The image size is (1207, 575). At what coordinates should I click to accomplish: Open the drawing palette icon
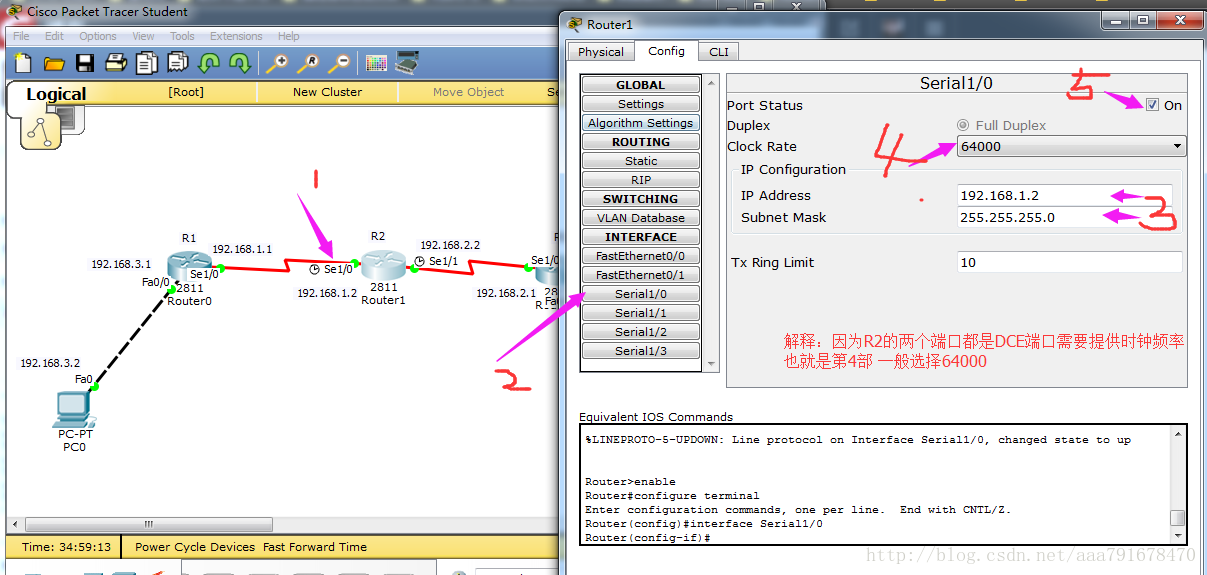point(376,63)
